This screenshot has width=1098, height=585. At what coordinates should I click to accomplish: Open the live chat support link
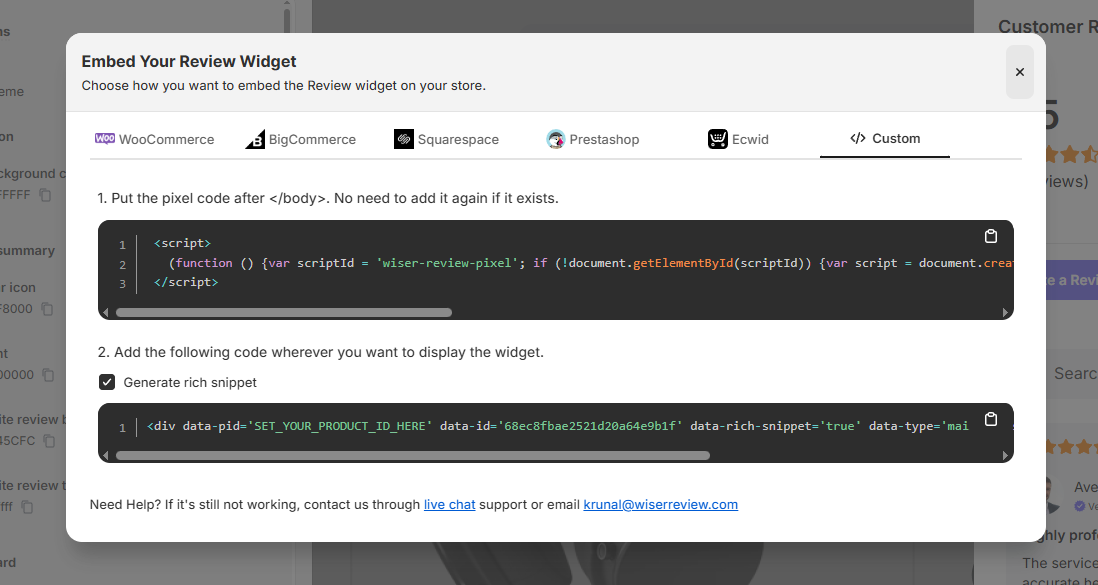(x=449, y=504)
